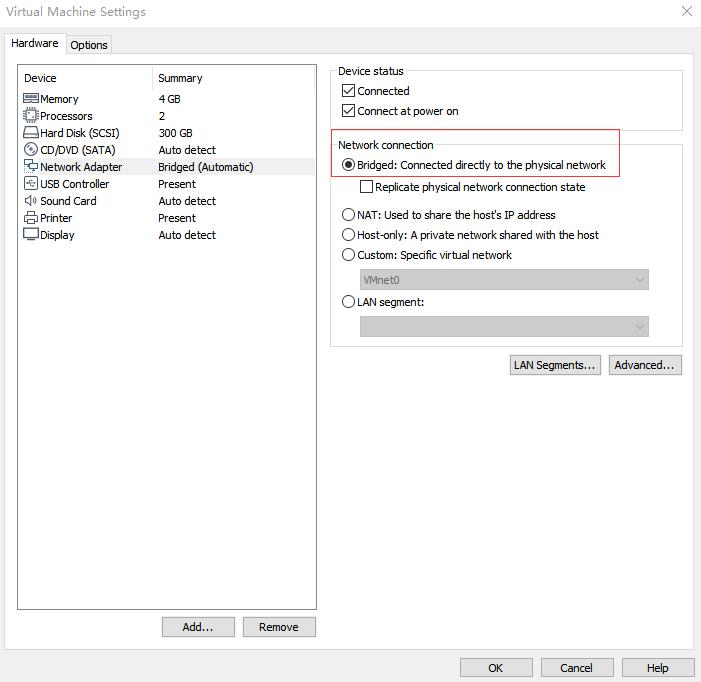Screen dimensions: 701x682
Task: Toggle Connect at power on
Action: coord(348,111)
